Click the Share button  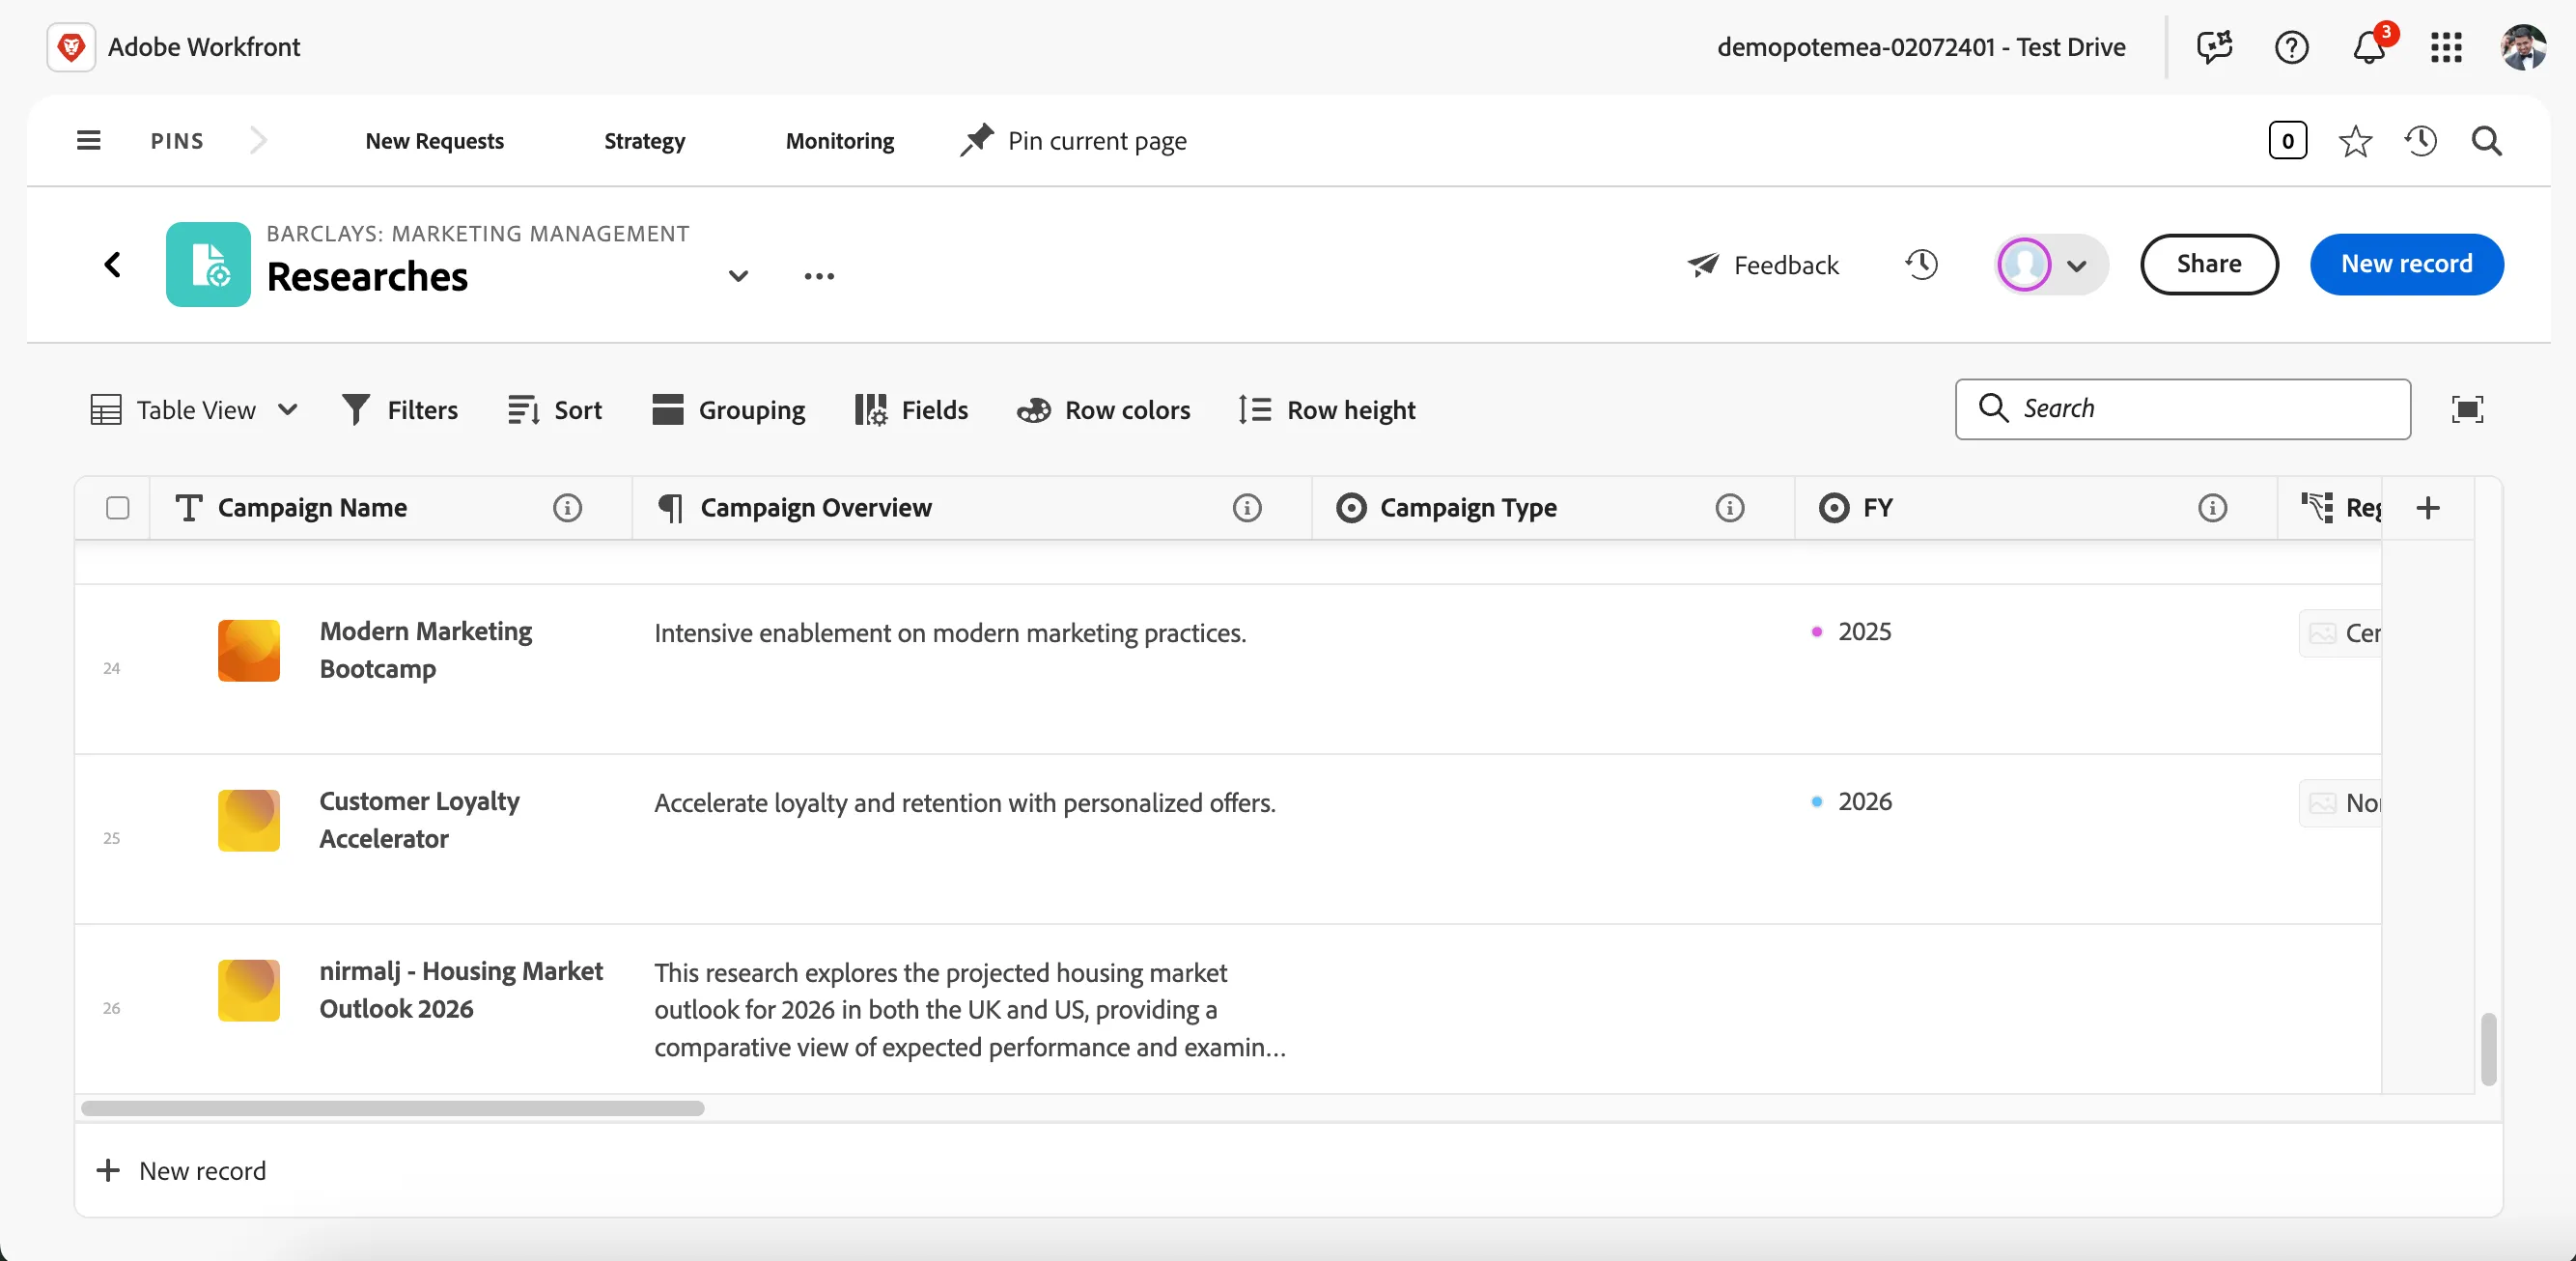[x=2209, y=264]
